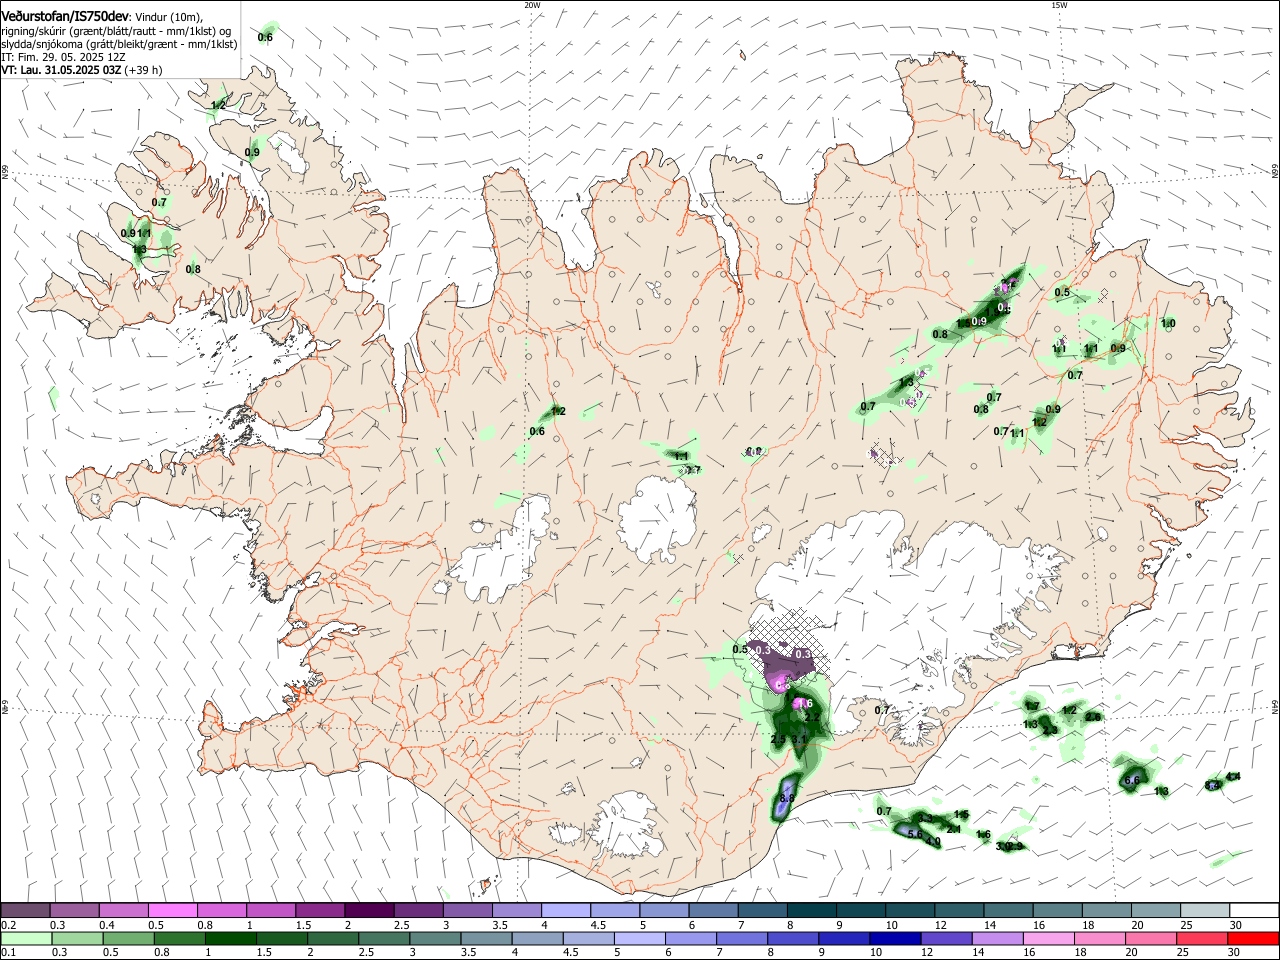Viewport: 1280px width, 960px height.
Task: Click the '5.6' precipitation value off south coast
Action: [x=914, y=833]
